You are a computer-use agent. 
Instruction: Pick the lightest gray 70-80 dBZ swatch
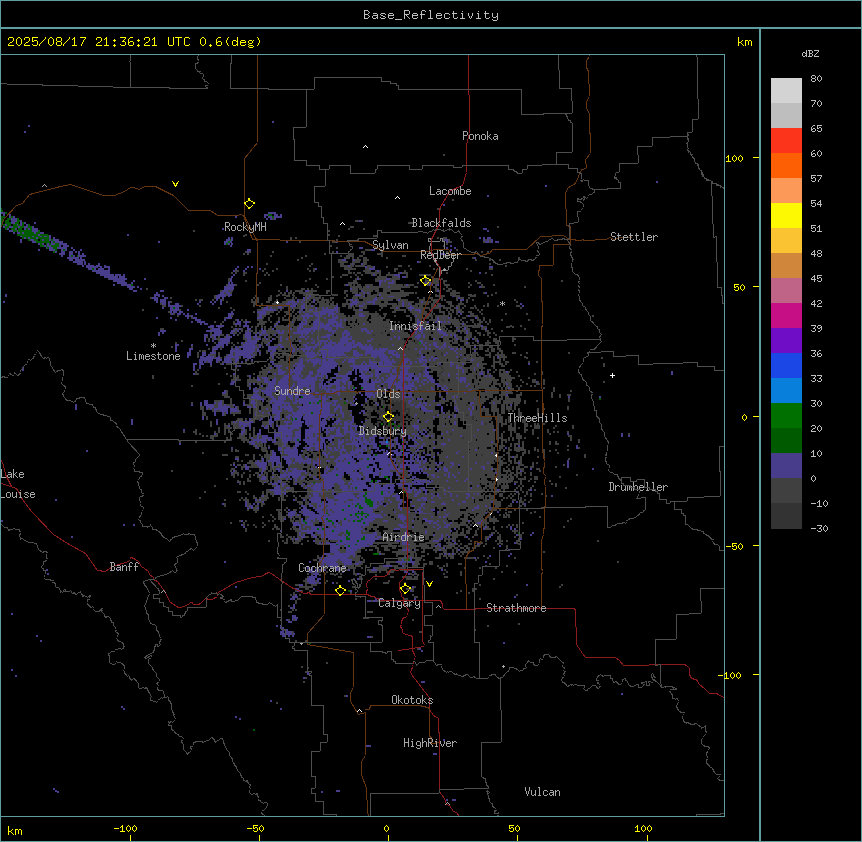point(786,90)
